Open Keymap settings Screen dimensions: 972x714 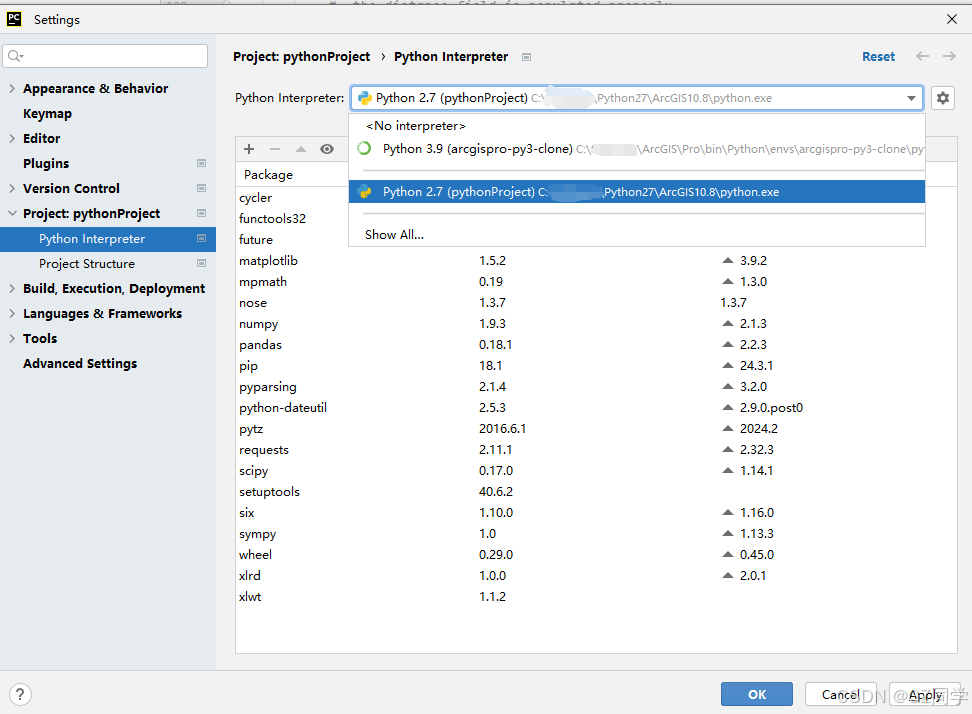(47, 113)
